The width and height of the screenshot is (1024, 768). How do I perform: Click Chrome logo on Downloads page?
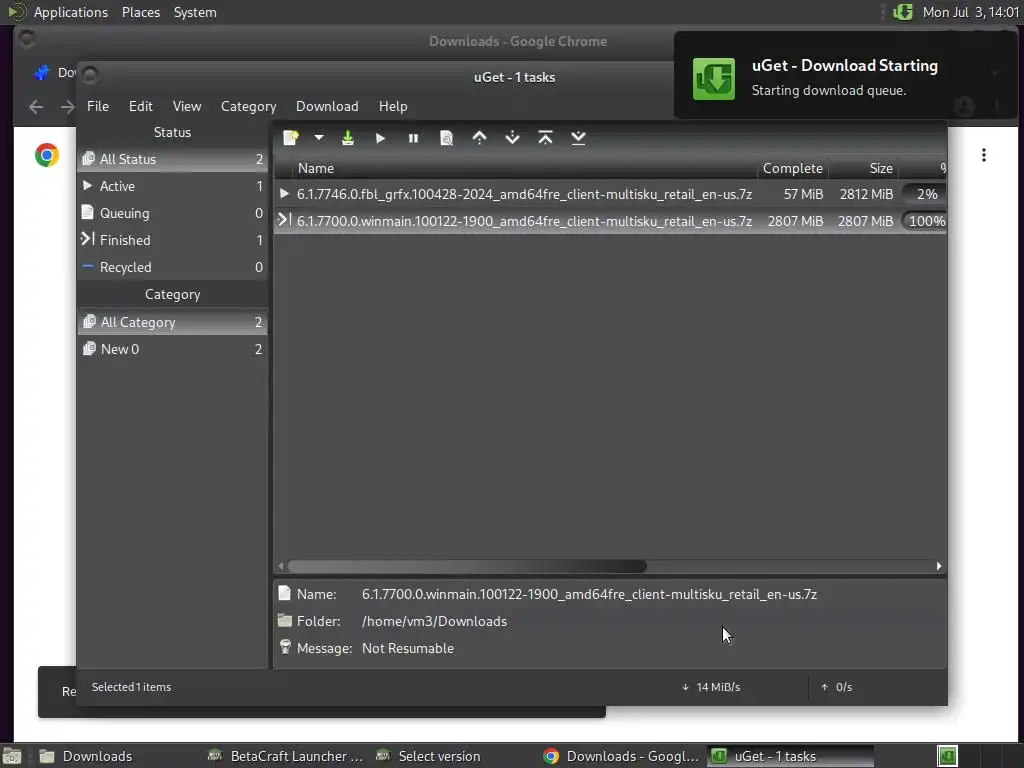coord(47,155)
